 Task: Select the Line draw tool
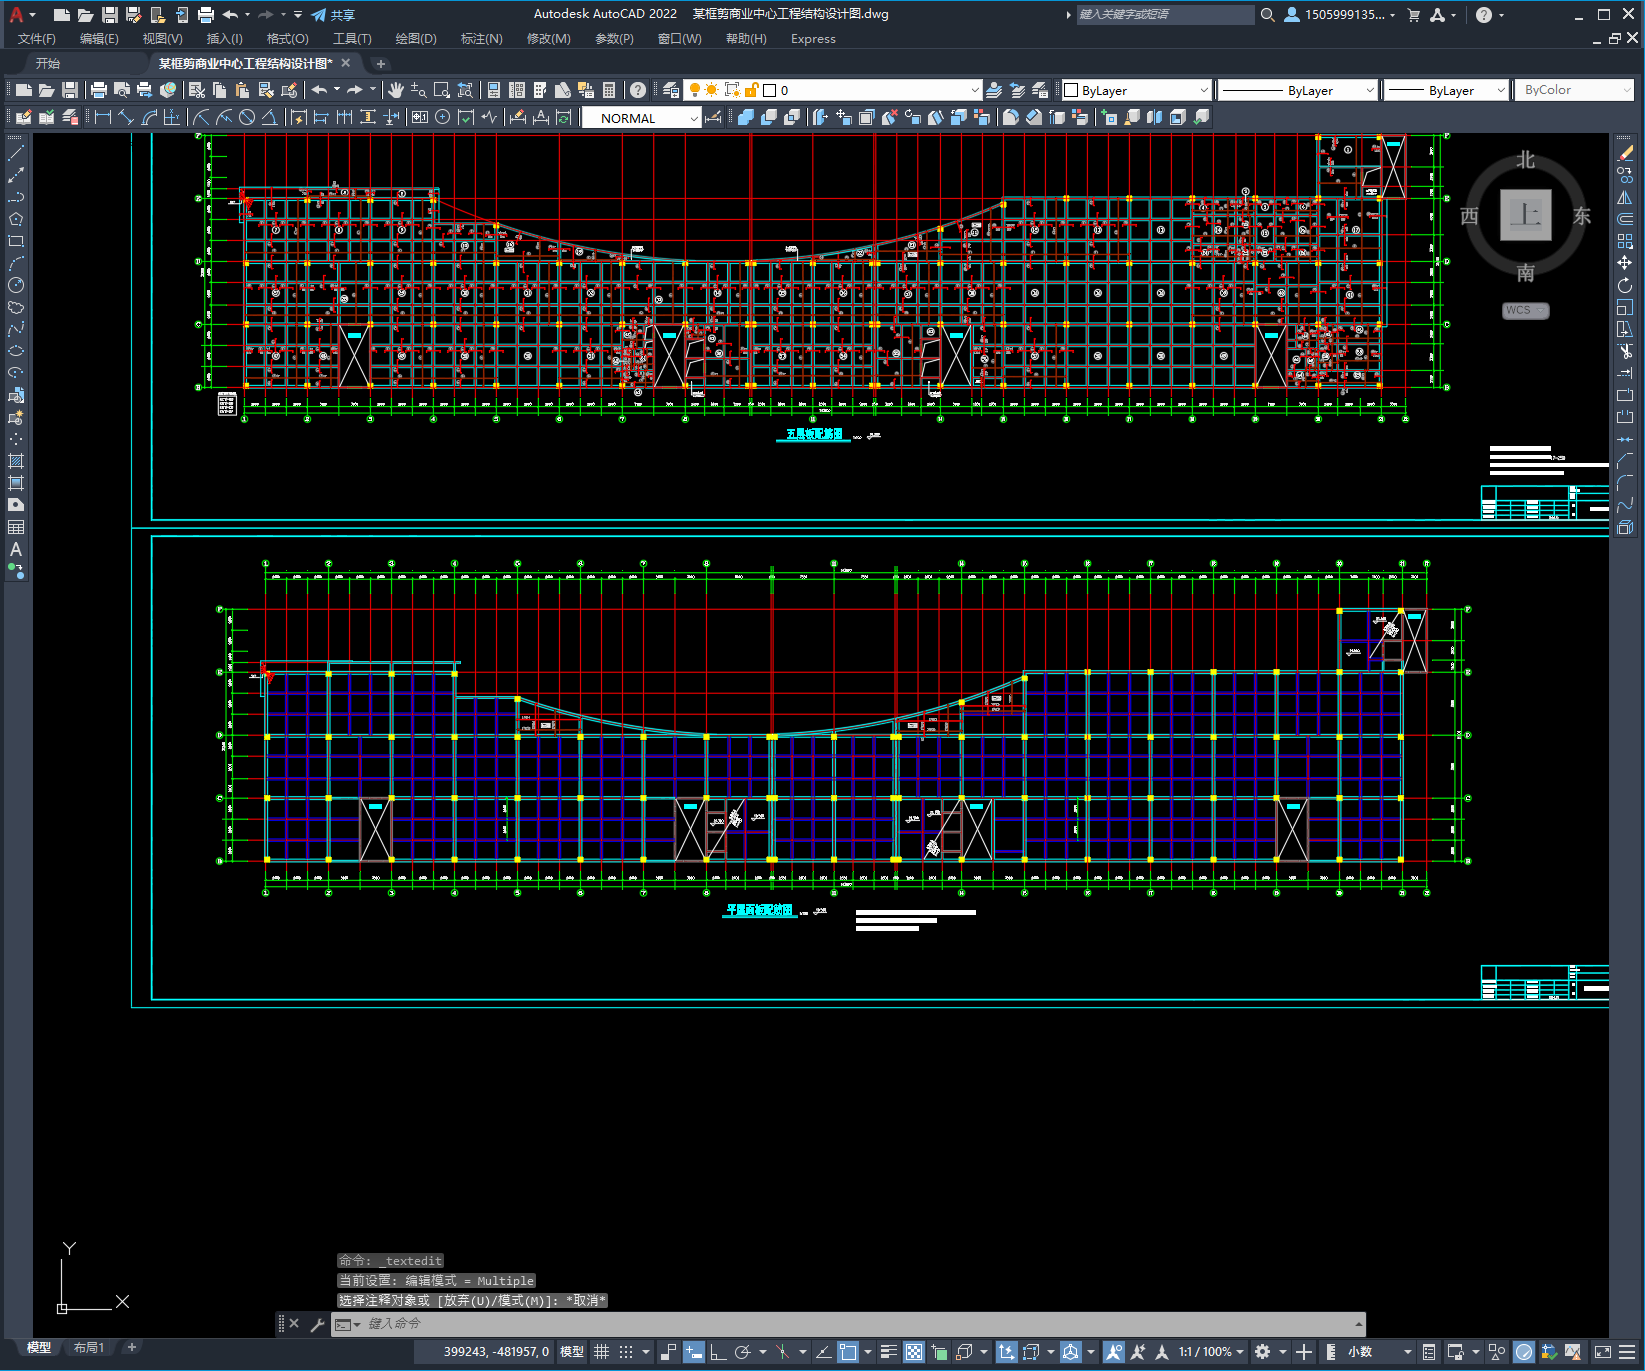(x=16, y=153)
